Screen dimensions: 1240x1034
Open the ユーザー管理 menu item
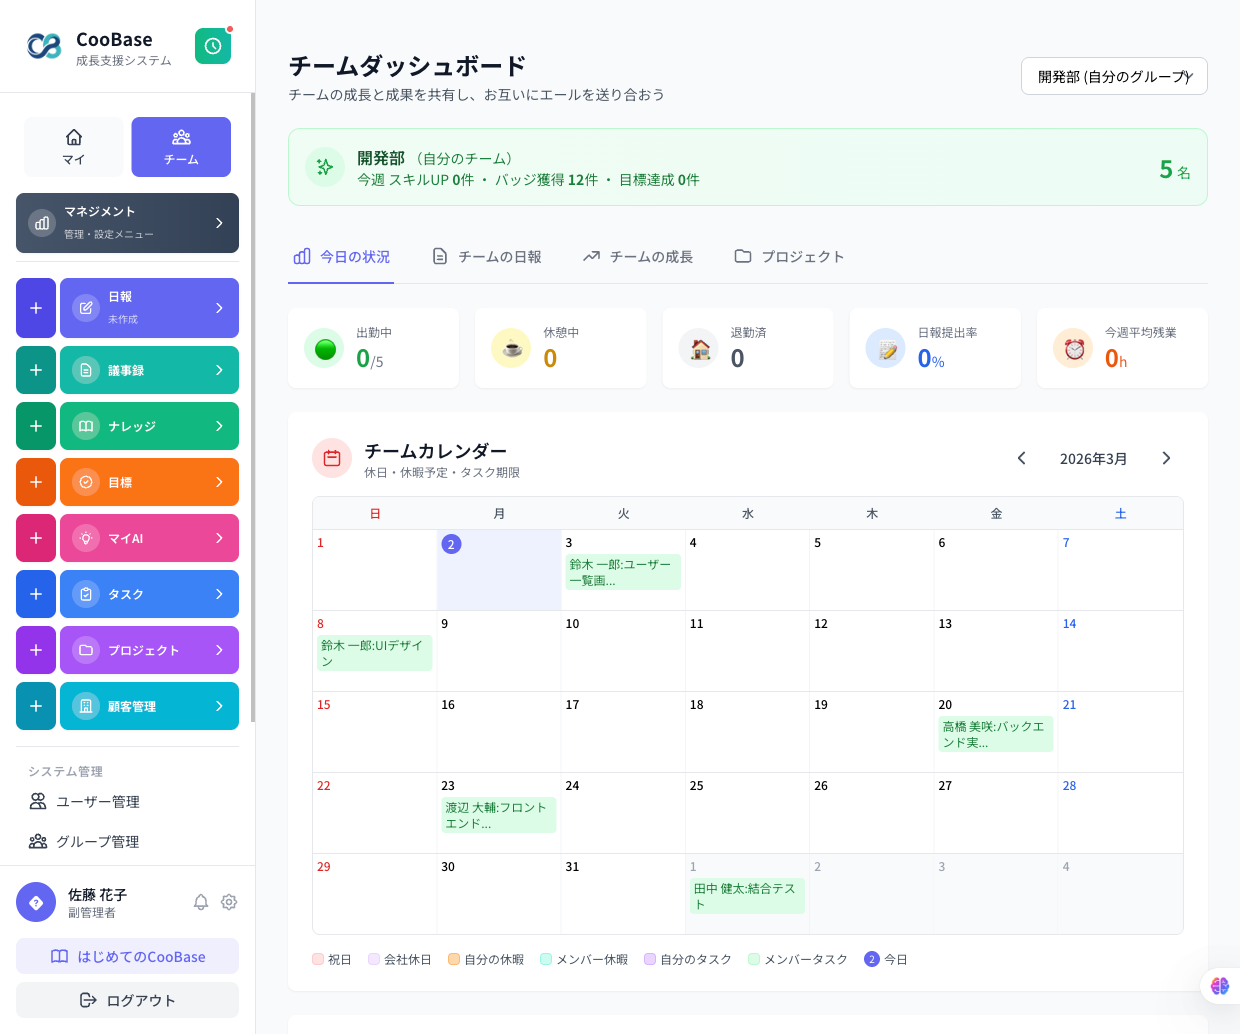point(99,801)
